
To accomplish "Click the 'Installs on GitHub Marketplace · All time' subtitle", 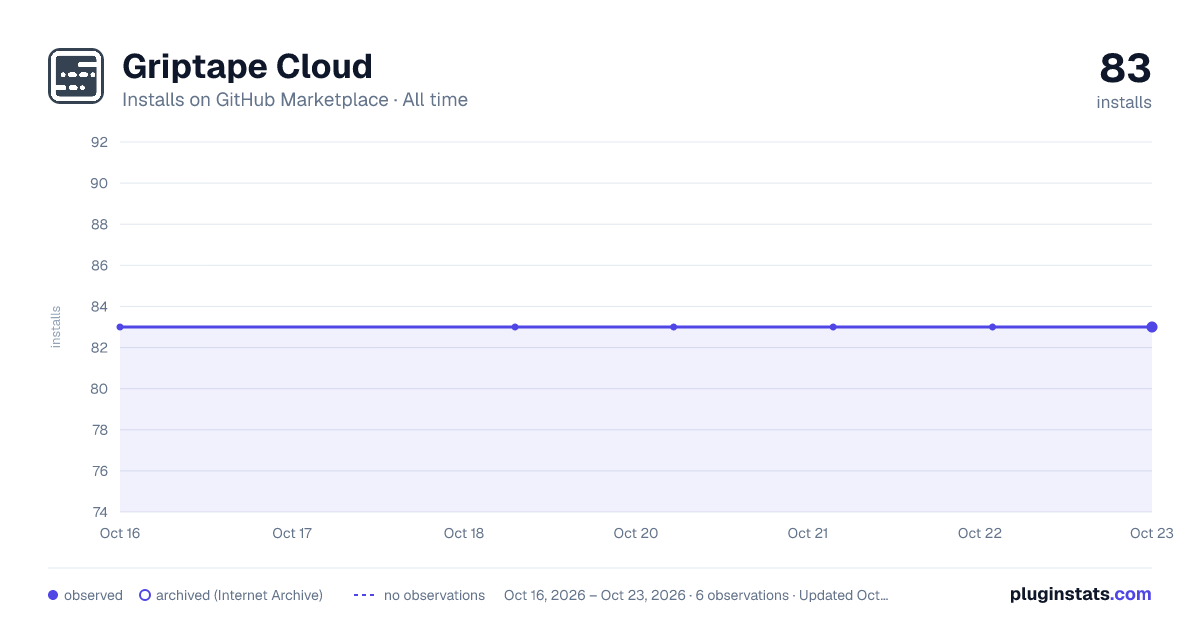I will (x=295, y=100).
